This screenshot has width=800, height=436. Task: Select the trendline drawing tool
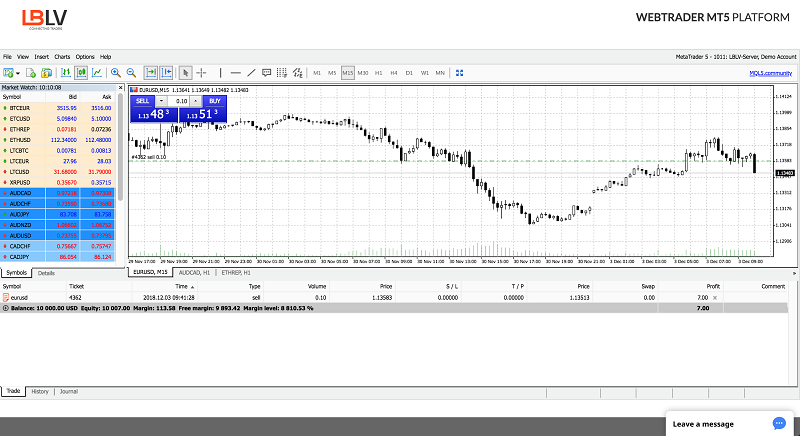pyautogui.click(x=251, y=73)
